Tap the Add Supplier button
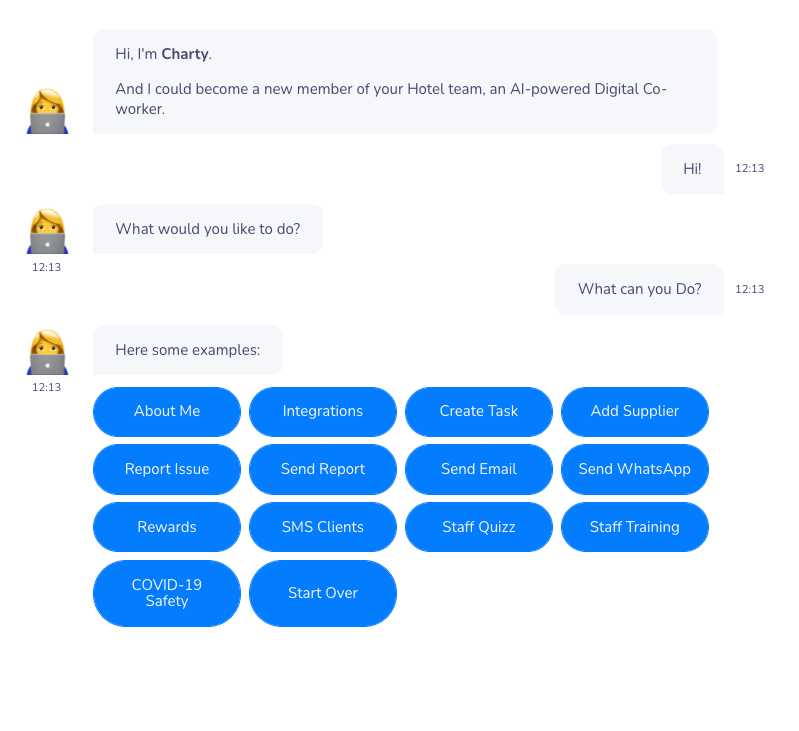 634,412
